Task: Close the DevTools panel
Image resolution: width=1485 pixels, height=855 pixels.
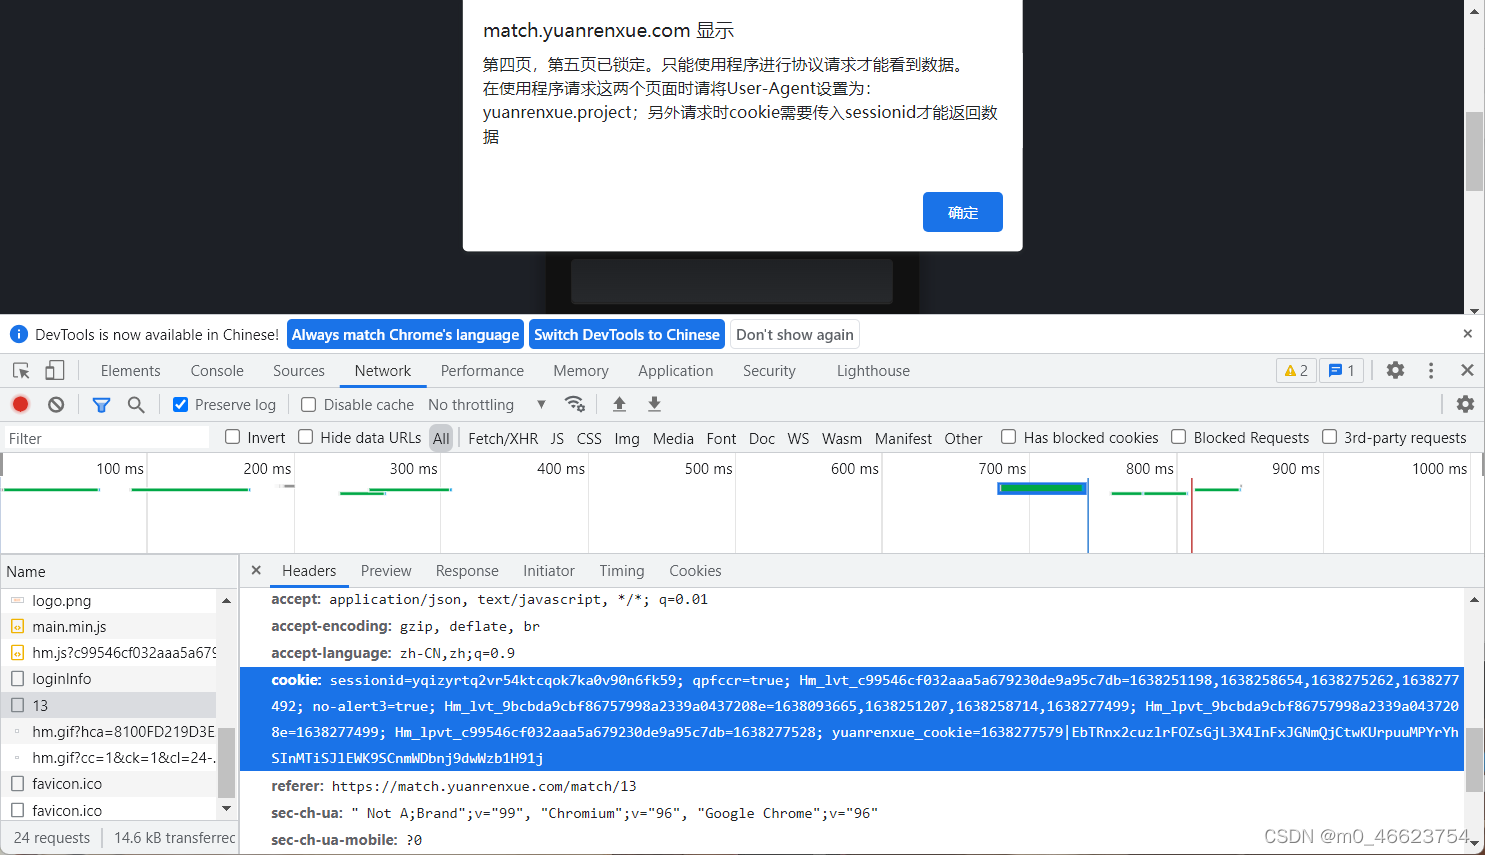Action: click(1467, 370)
